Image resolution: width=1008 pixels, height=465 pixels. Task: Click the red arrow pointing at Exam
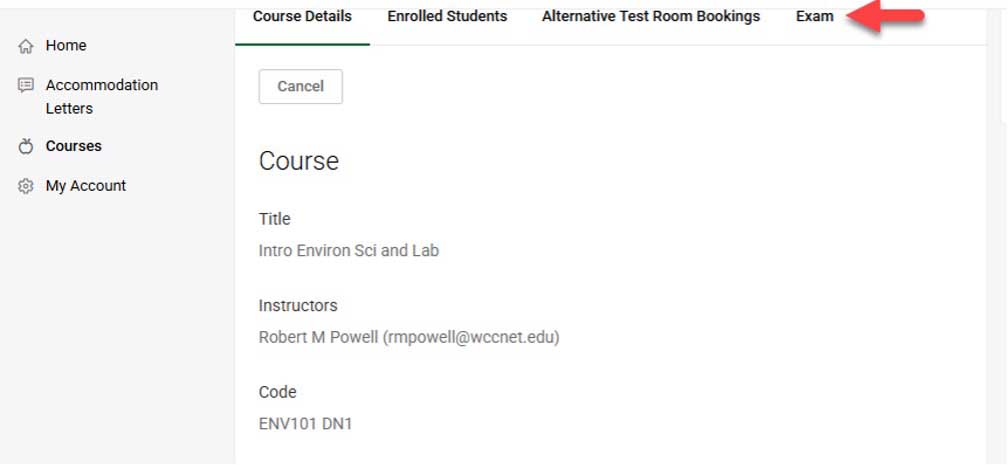point(884,17)
